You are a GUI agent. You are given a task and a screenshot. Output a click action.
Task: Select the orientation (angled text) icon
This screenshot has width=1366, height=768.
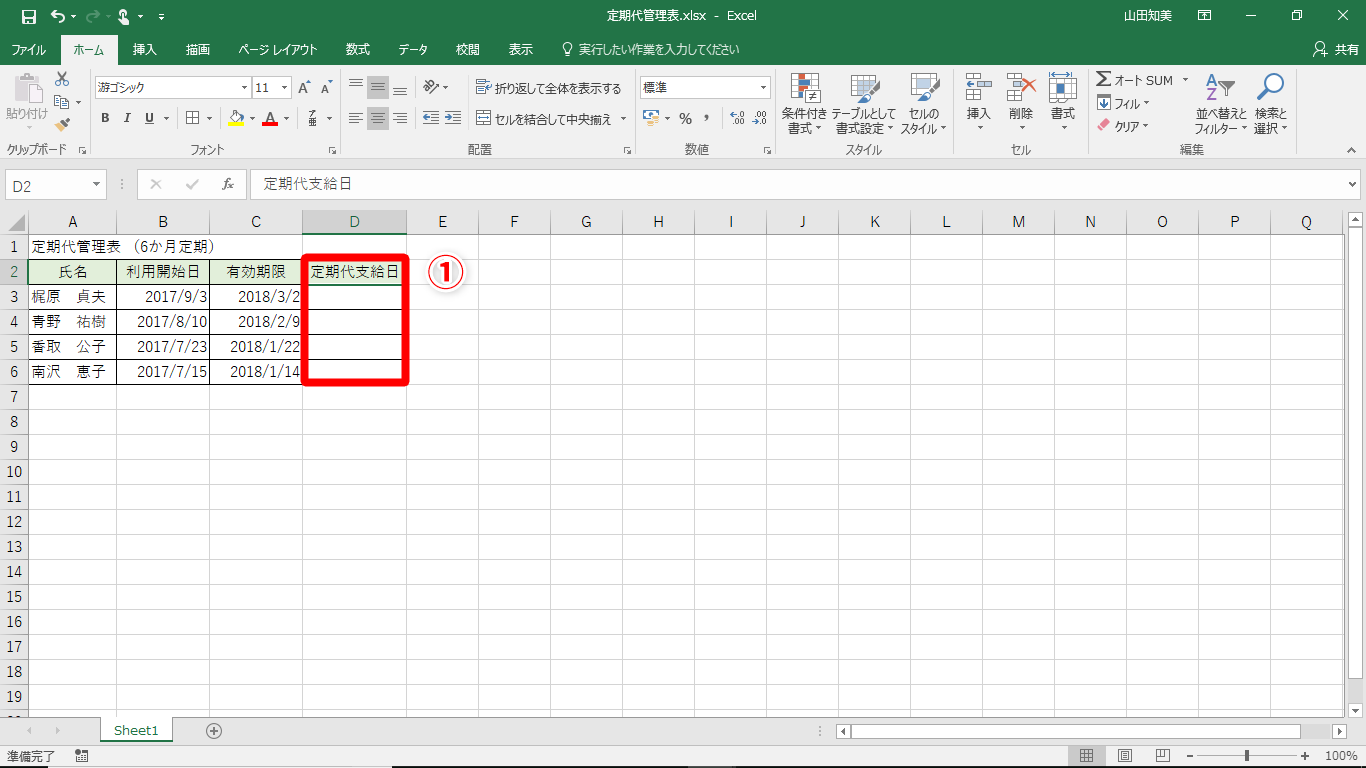point(431,87)
